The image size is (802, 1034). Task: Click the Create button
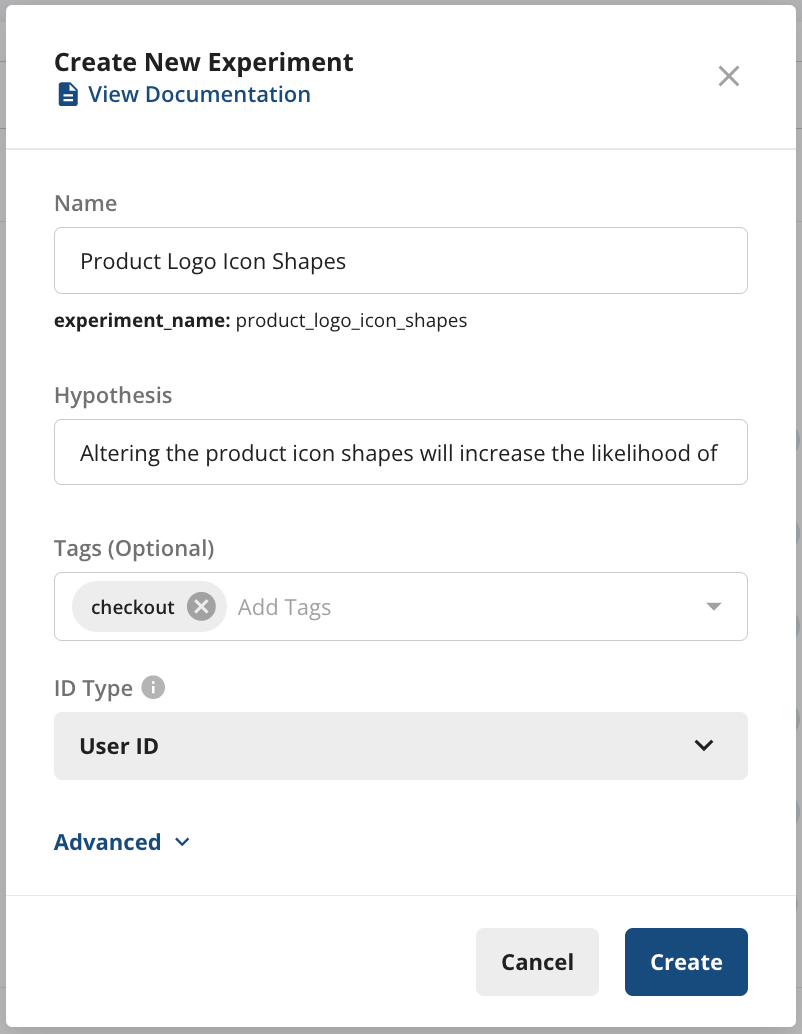686,962
